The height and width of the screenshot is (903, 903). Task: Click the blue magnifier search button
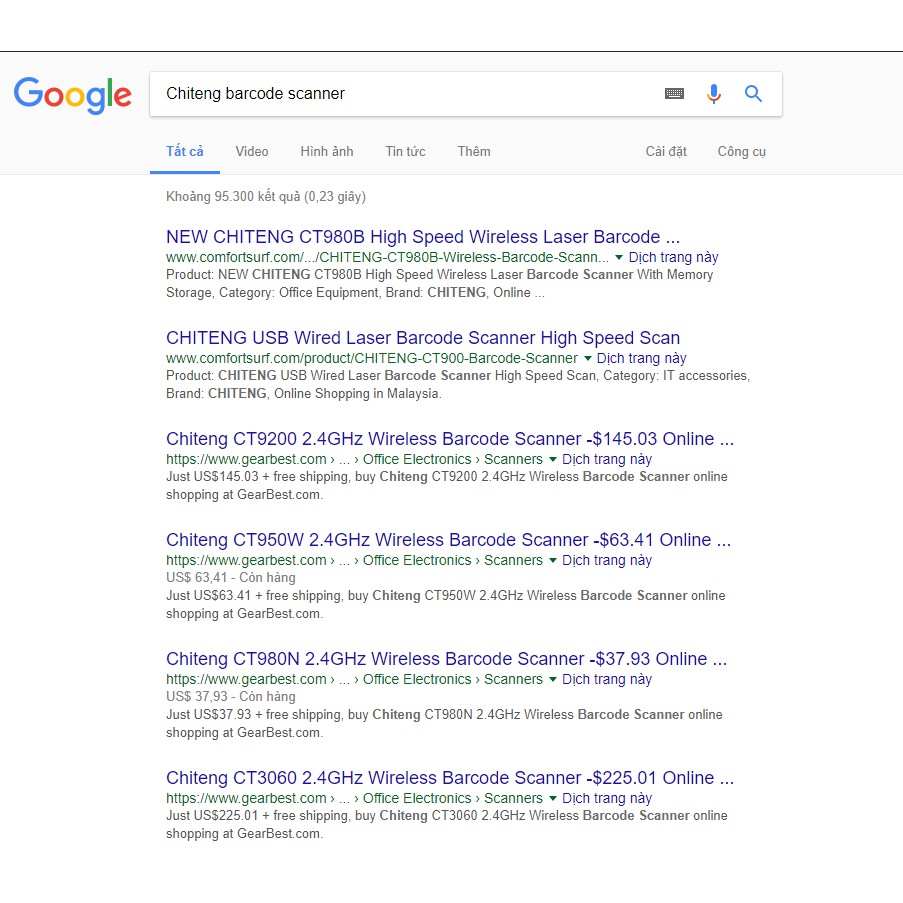pyautogui.click(x=753, y=94)
